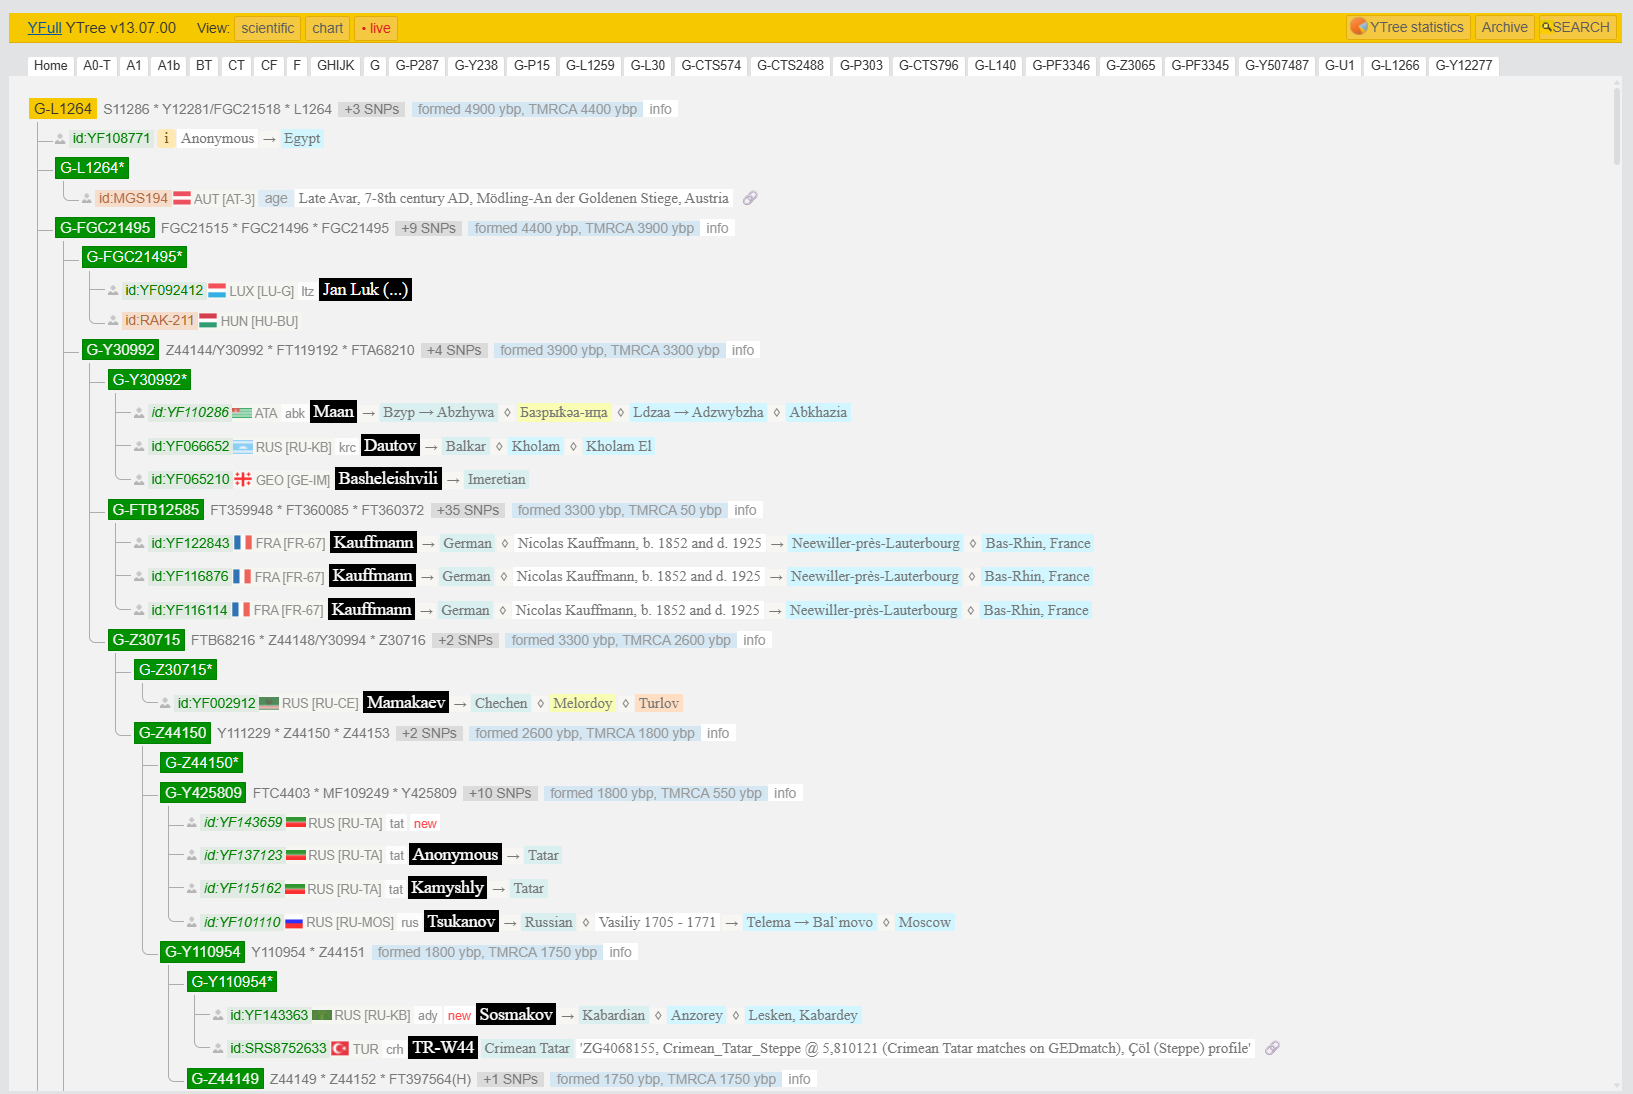
Task: Show '+10 SNPs' for G-Y425809
Action: click(x=500, y=793)
